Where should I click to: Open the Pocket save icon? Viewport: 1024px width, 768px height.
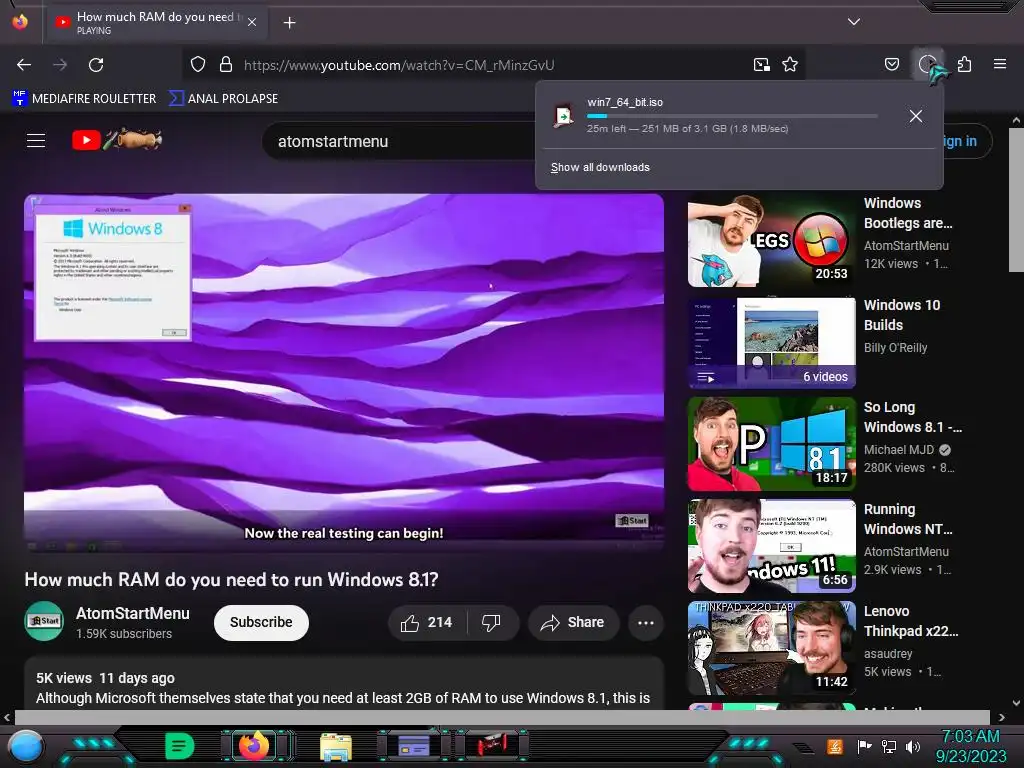click(x=891, y=64)
